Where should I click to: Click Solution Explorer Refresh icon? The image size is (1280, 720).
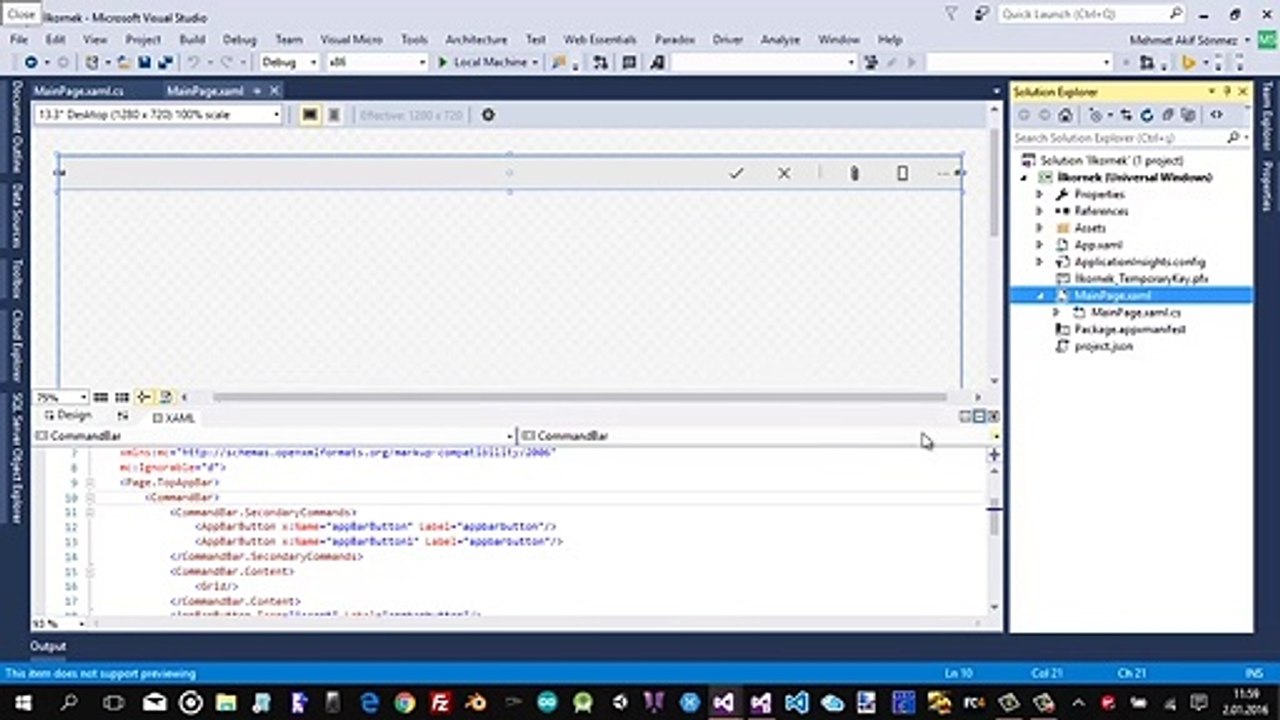[1147, 115]
